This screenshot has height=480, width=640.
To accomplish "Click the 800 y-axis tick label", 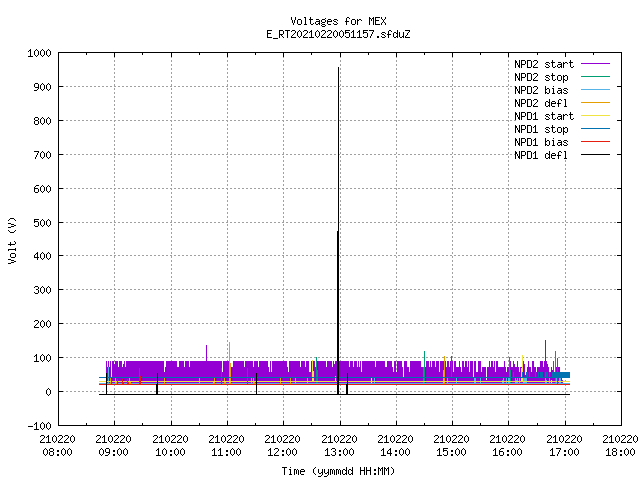I will pyautogui.click(x=42, y=121).
